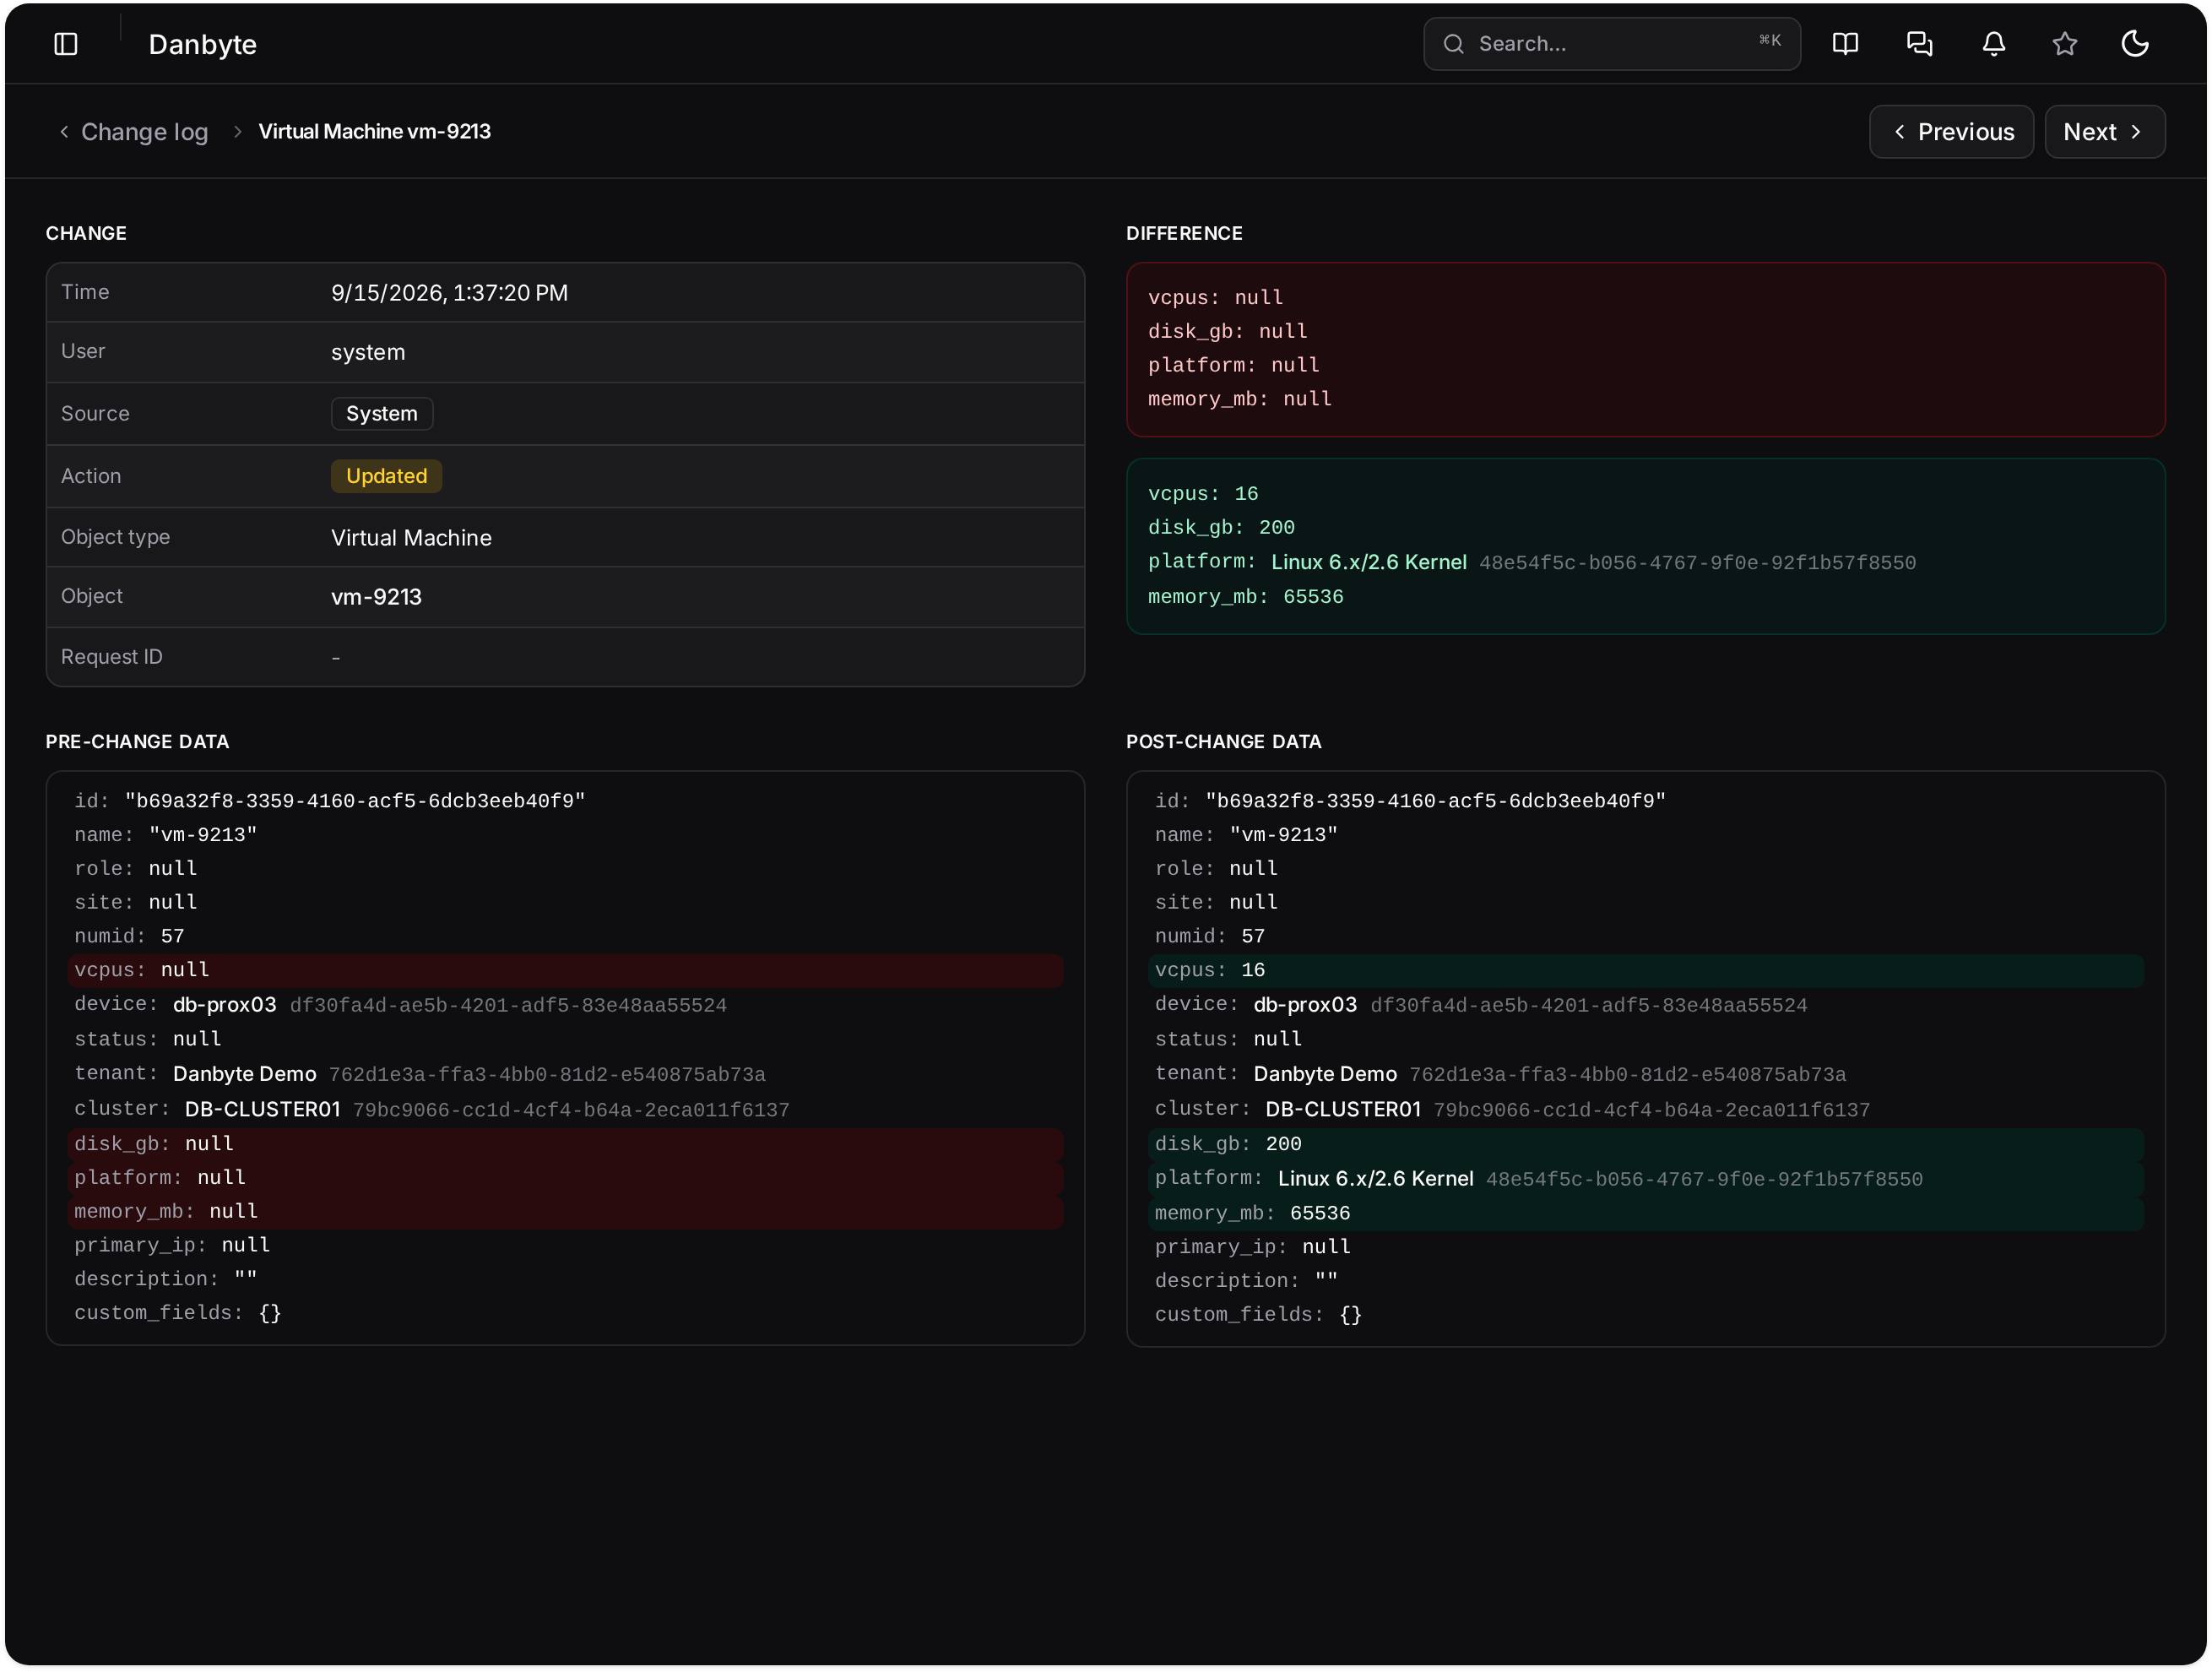
Task: Open Danbyte Demo tenant in post-change data
Action: point(1325,1074)
